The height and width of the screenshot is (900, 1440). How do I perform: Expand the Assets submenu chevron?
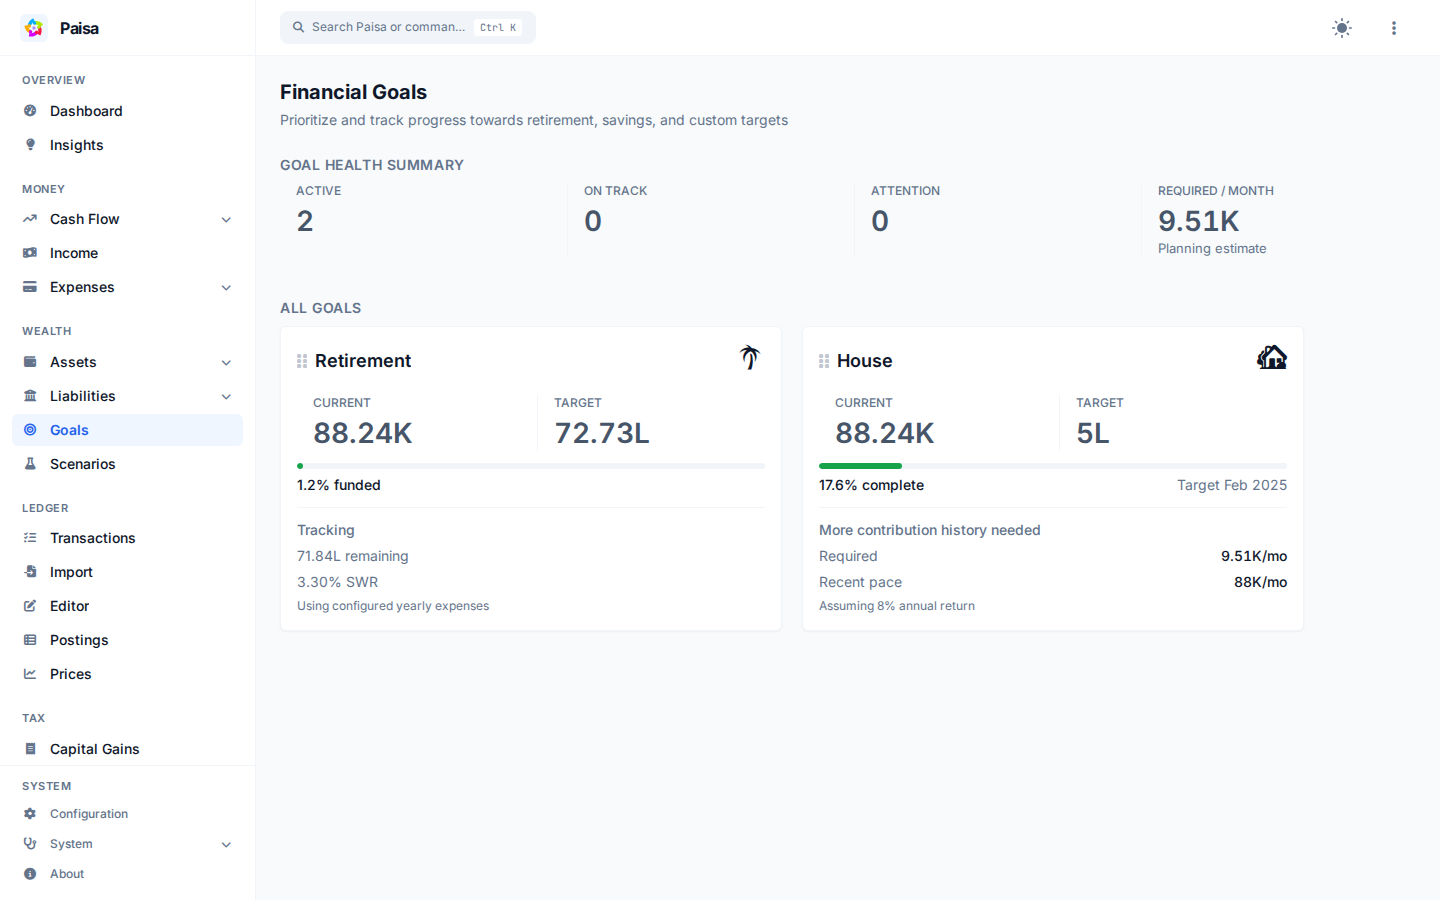pyautogui.click(x=226, y=362)
